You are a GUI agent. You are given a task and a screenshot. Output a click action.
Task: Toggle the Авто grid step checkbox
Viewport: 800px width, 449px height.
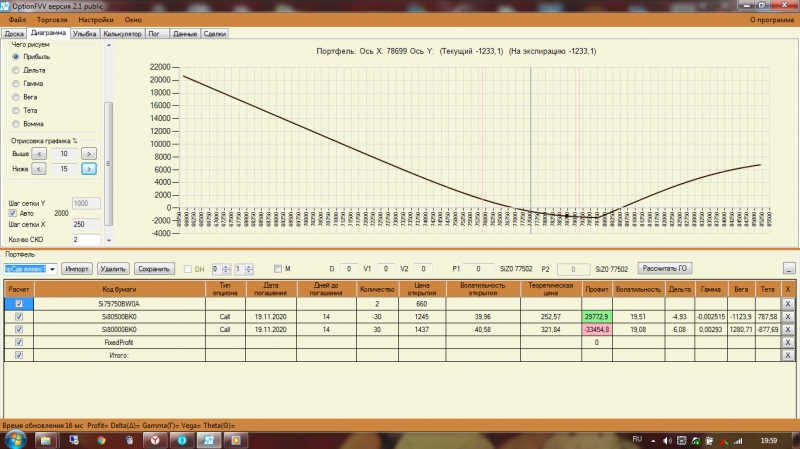pyautogui.click(x=13, y=213)
